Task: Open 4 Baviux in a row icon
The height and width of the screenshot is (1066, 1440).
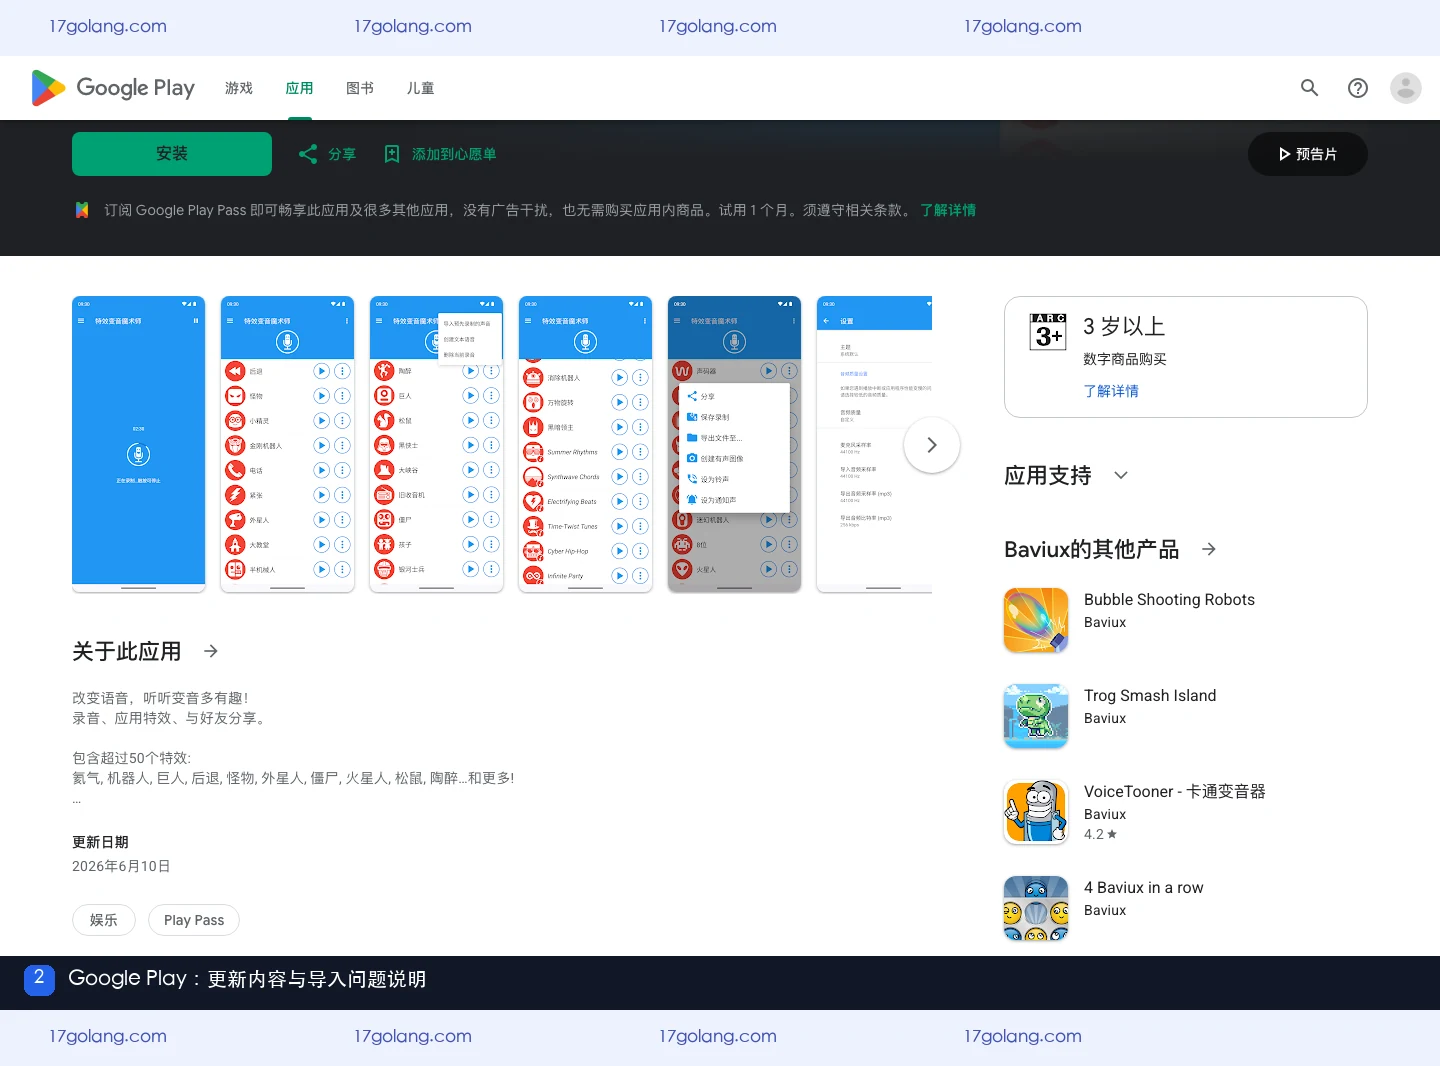Action: point(1036,908)
